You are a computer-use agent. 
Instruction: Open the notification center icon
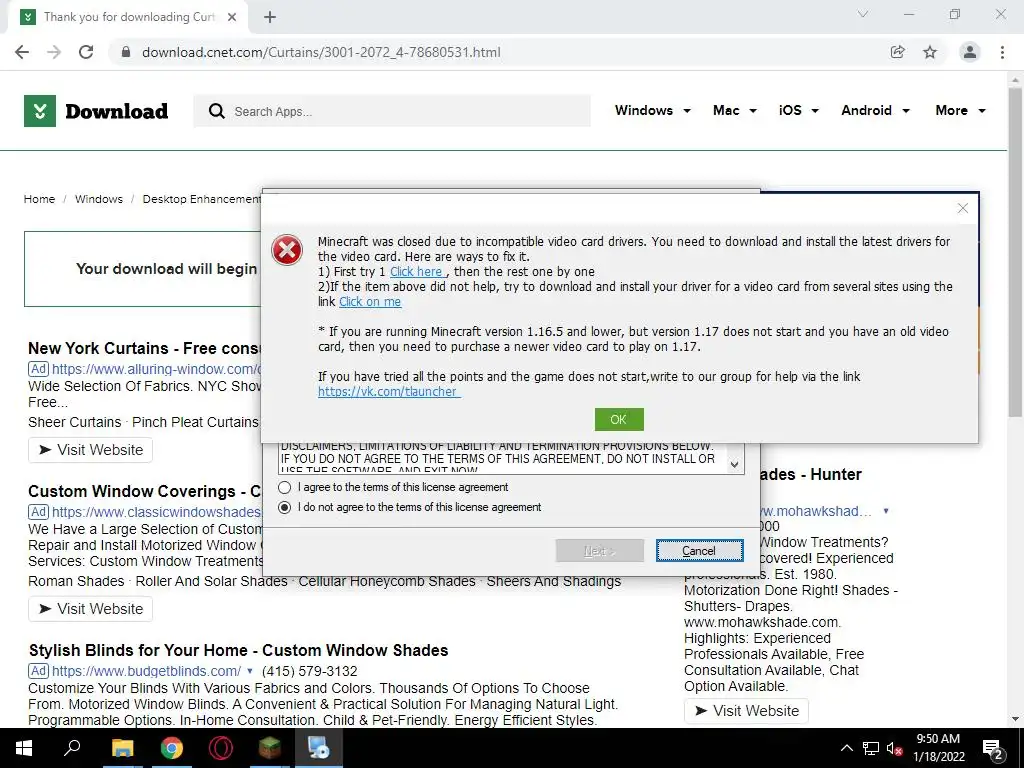pyautogui.click(x=993, y=750)
